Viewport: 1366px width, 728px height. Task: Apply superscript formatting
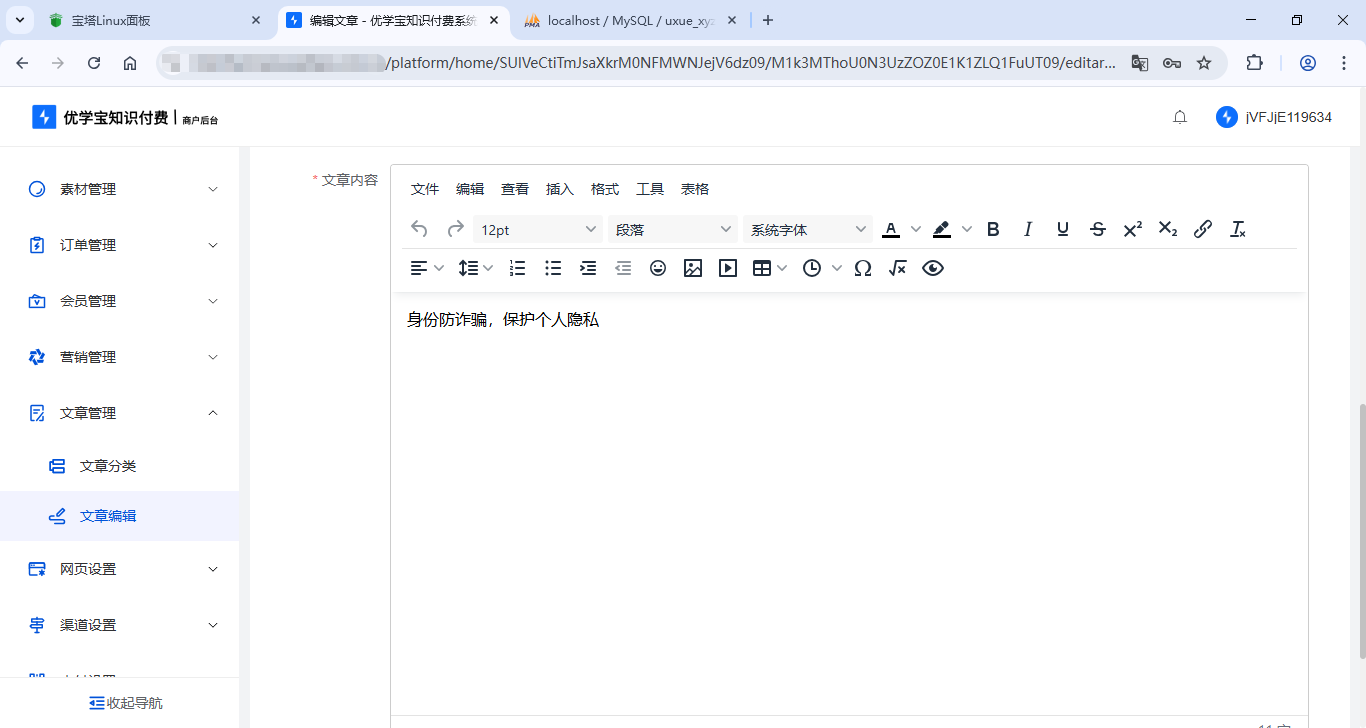(x=1132, y=229)
